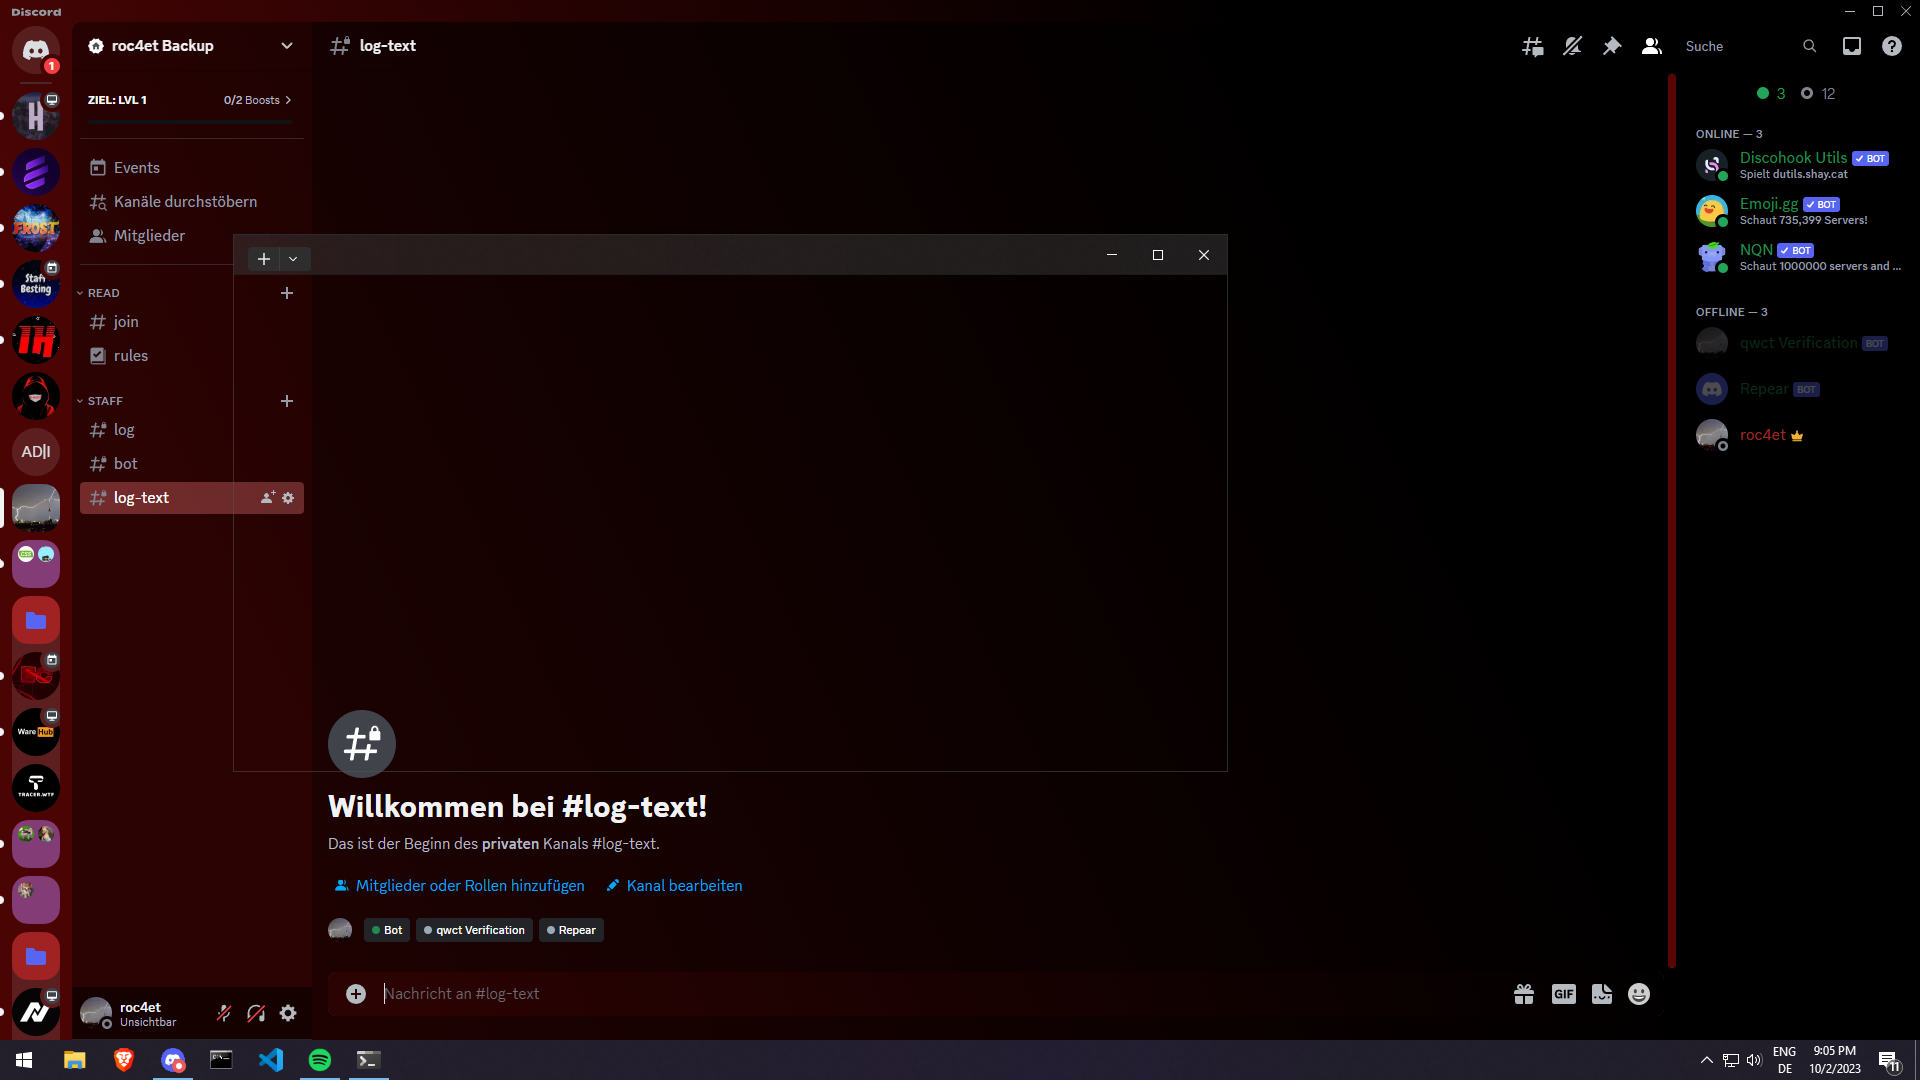Select the join channel
This screenshot has width=1920, height=1080.
[x=192, y=322]
